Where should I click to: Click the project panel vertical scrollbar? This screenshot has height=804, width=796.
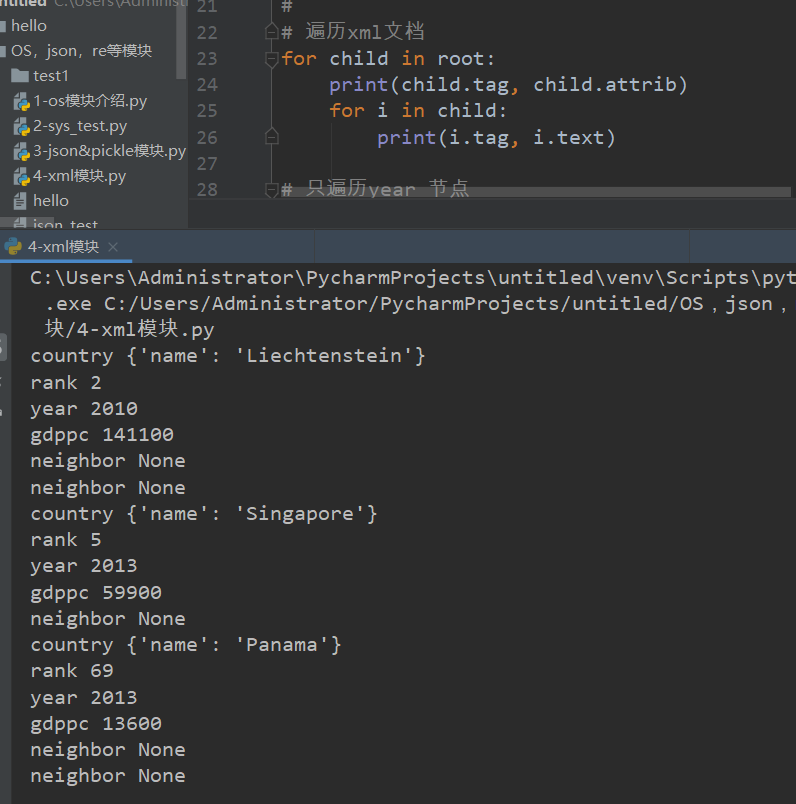[181, 39]
